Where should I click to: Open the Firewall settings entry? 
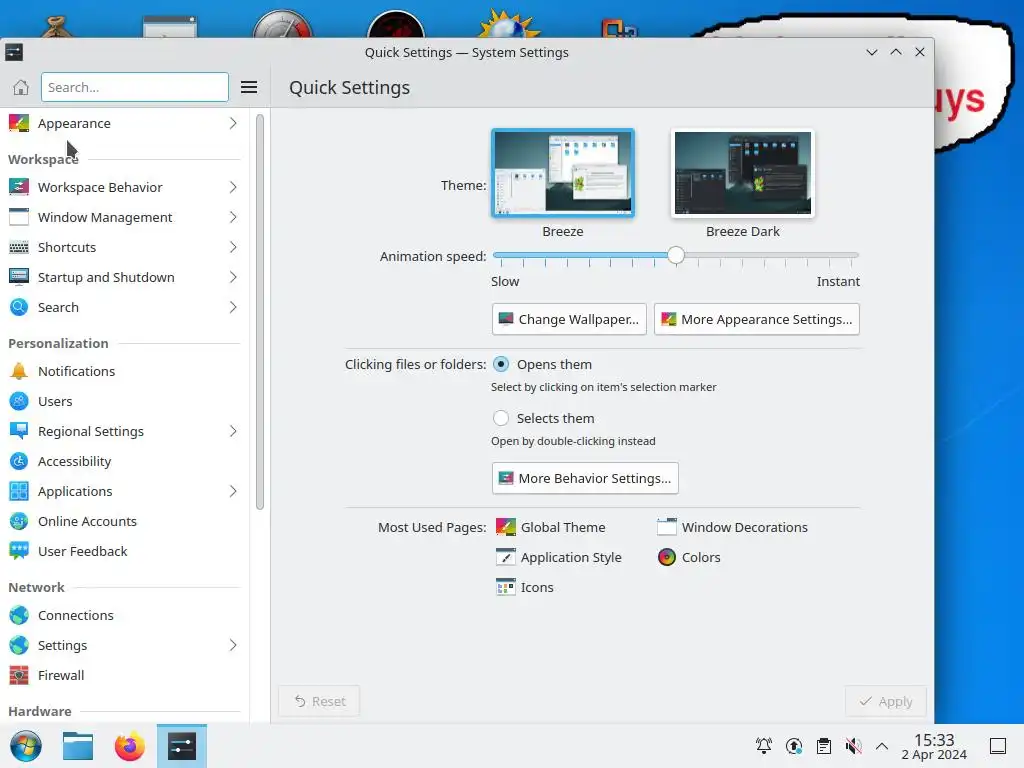(x=124, y=675)
